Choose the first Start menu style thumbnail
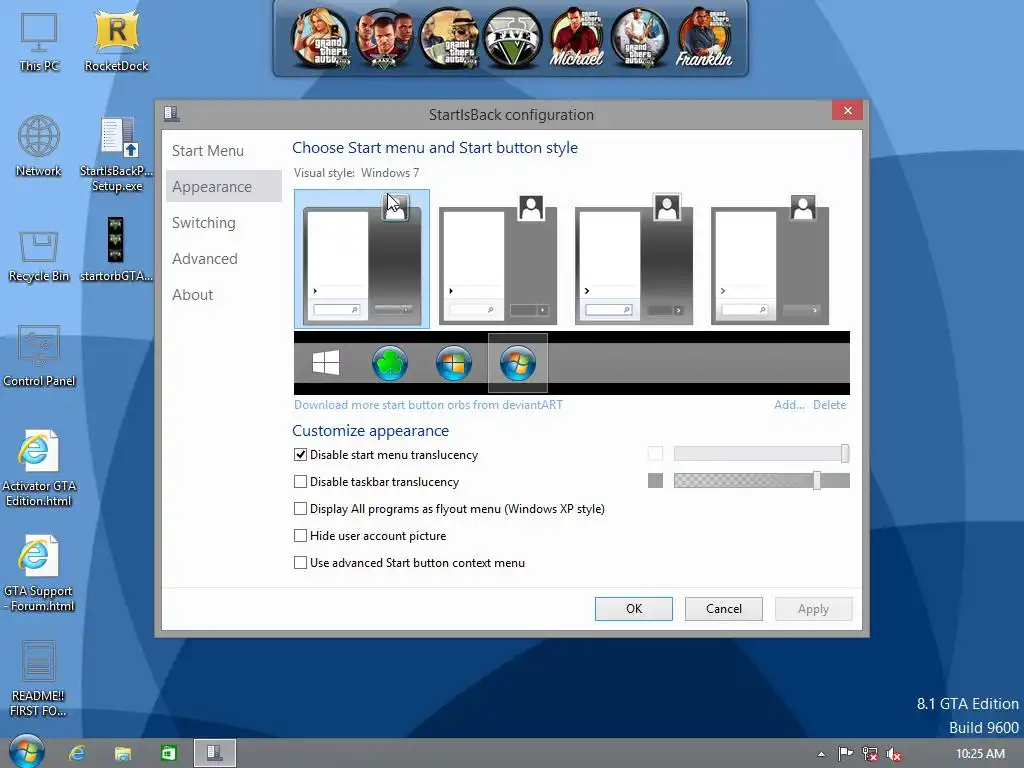Image resolution: width=1024 pixels, height=768 pixels. point(362,259)
